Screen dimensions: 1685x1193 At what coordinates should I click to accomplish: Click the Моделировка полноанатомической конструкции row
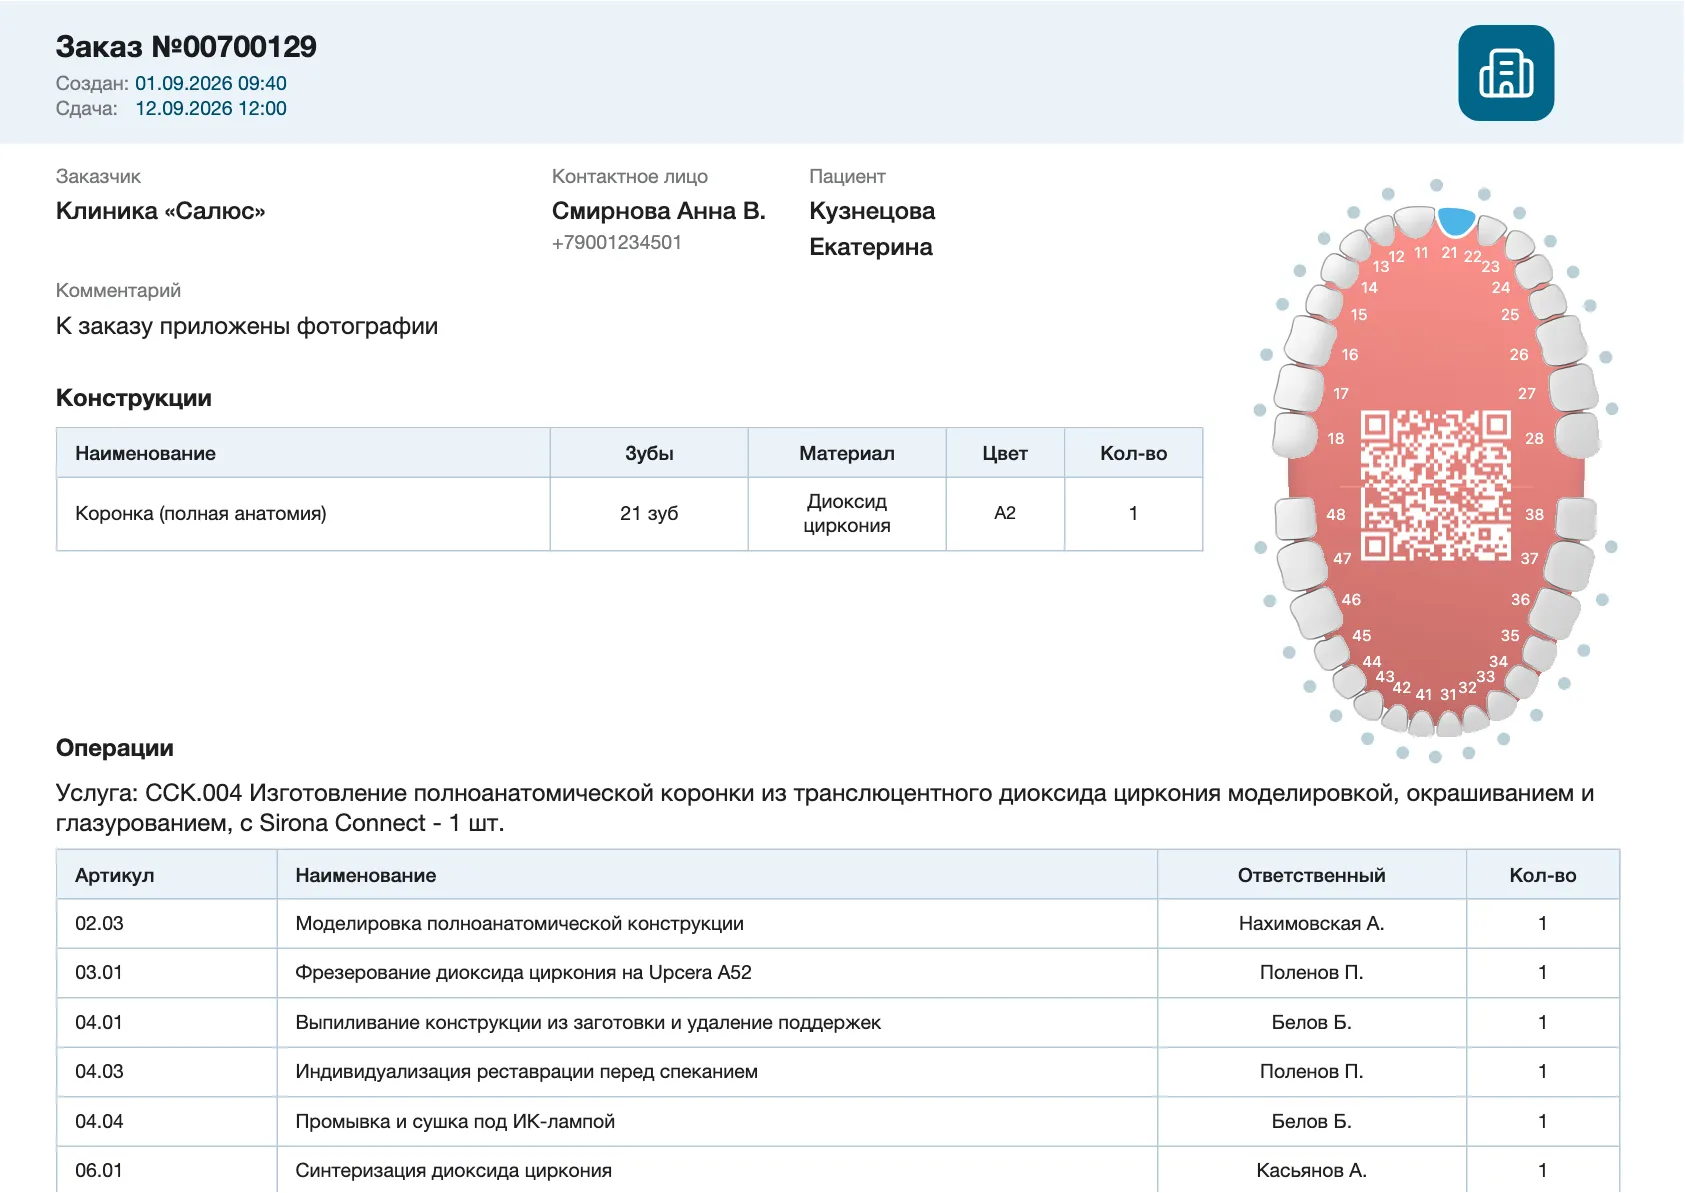(x=837, y=923)
